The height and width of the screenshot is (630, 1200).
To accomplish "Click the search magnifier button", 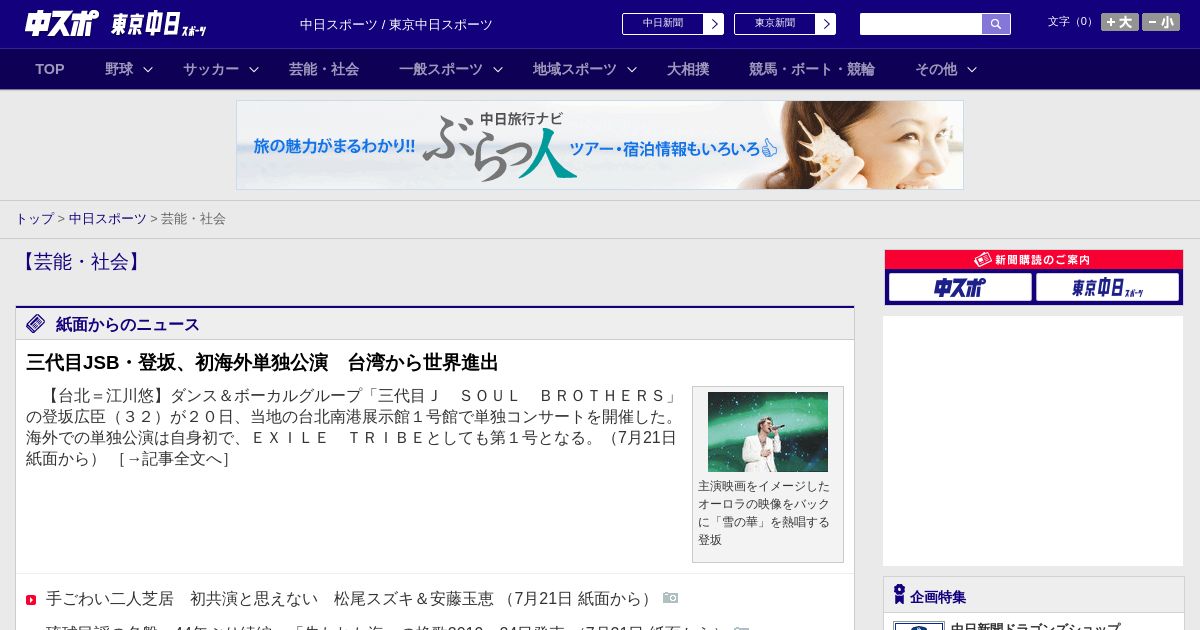I will tap(996, 24).
